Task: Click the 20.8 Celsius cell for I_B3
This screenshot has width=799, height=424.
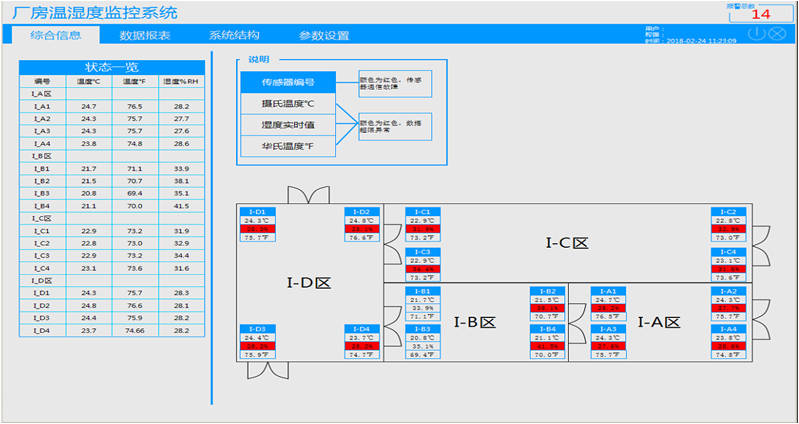Action: tap(89, 194)
